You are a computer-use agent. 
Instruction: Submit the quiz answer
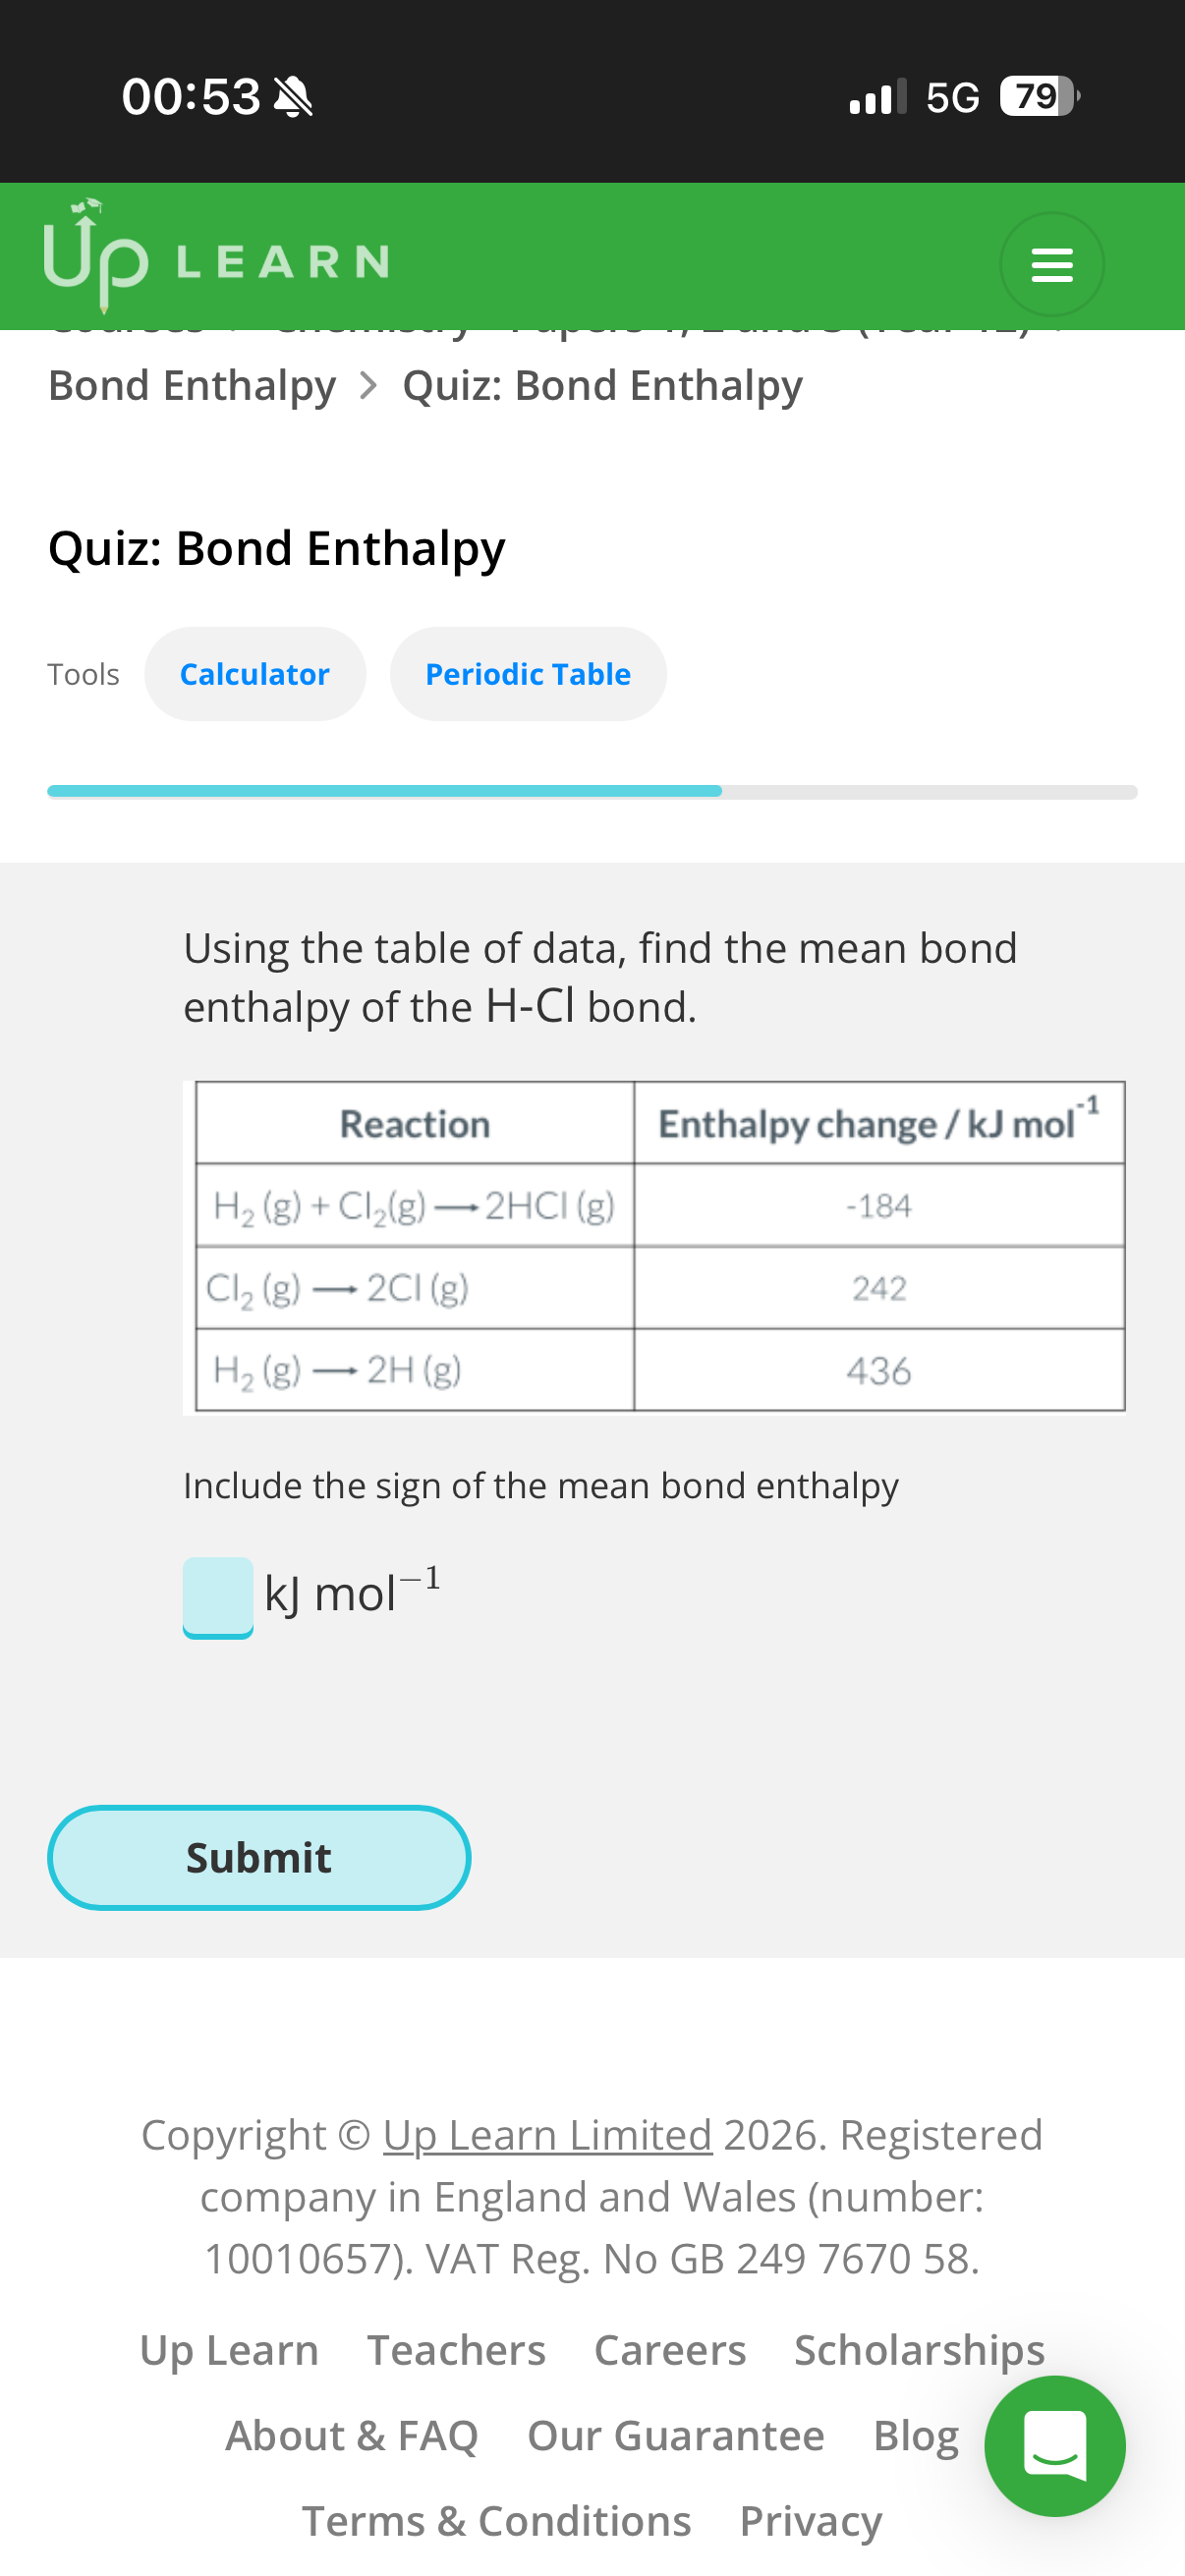(x=259, y=1857)
